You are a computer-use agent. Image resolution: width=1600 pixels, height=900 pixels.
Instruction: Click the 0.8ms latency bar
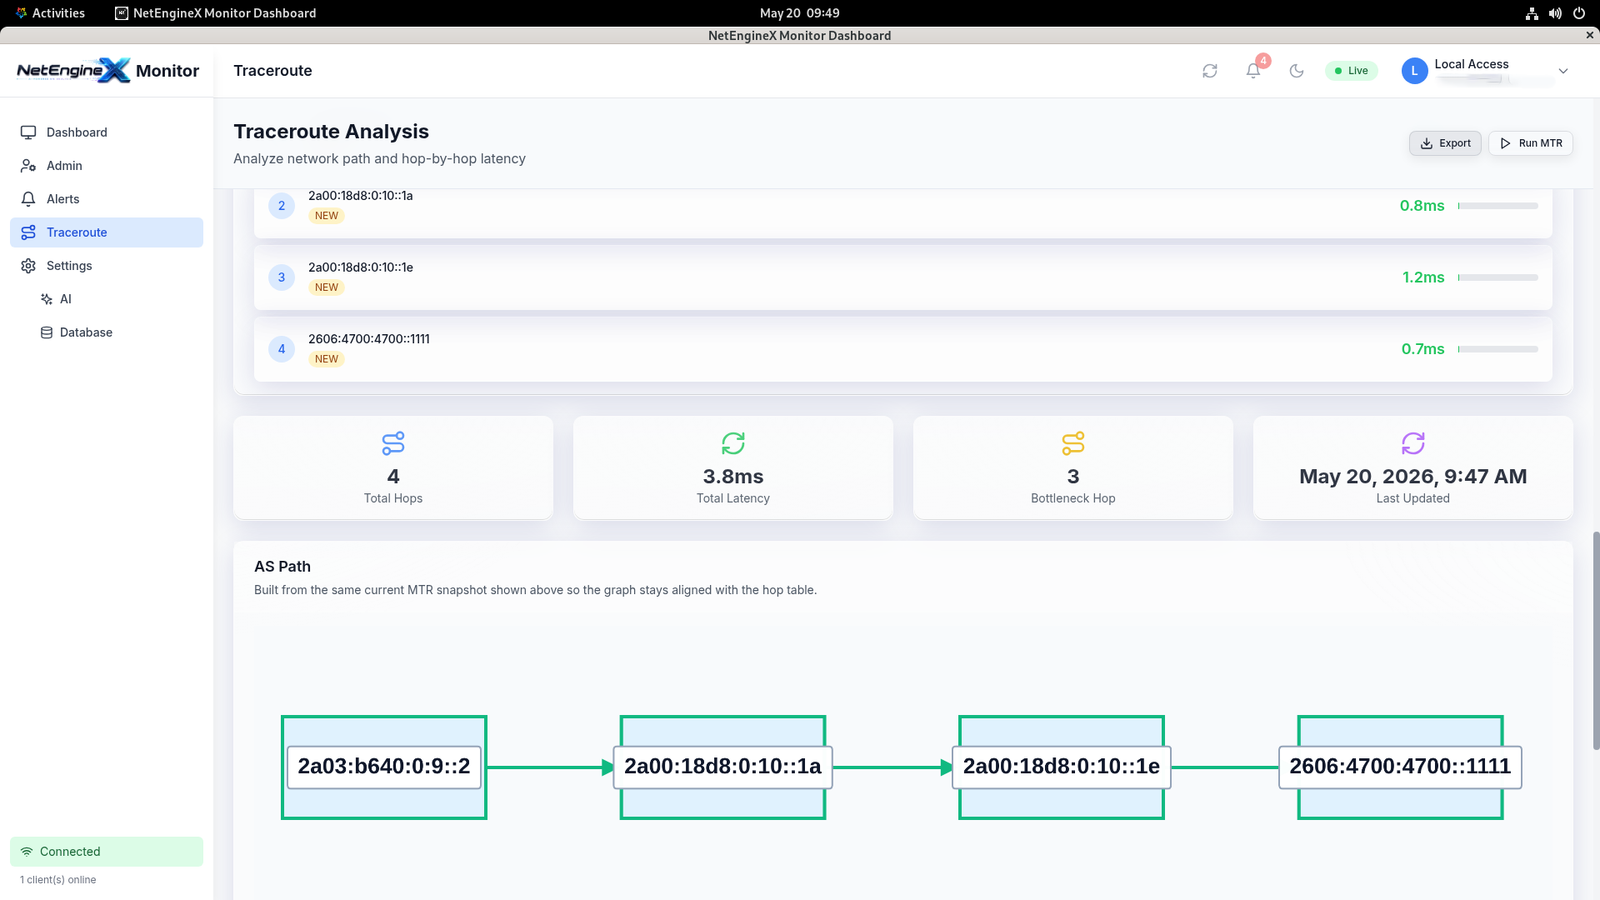(1498, 206)
